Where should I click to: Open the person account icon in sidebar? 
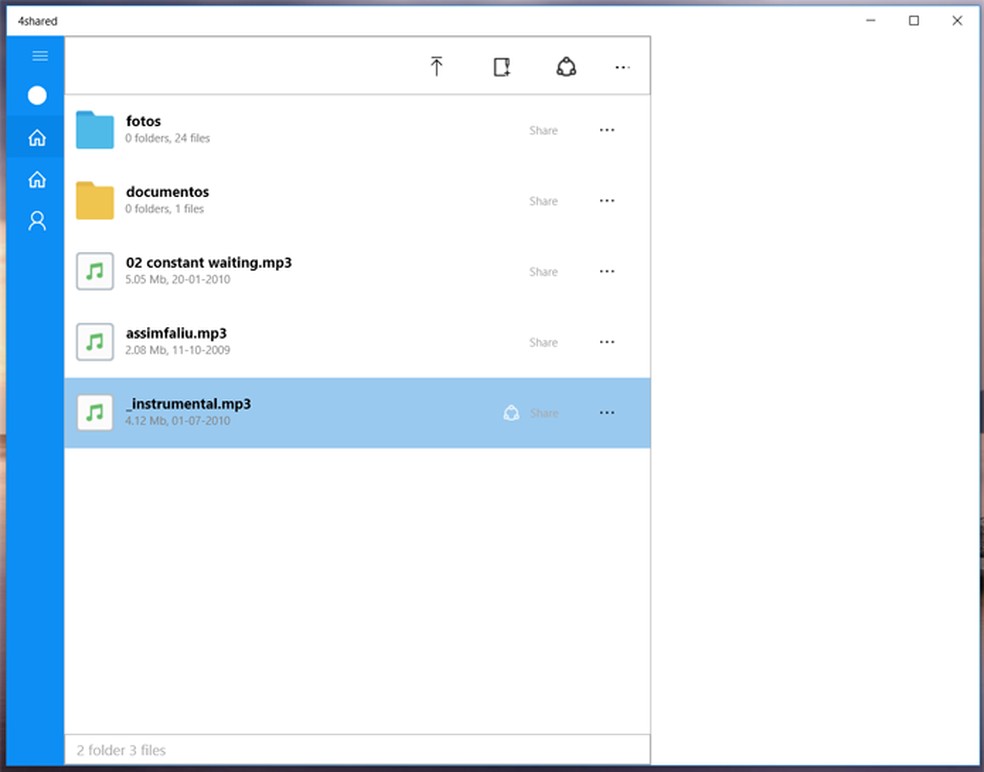coord(37,221)
